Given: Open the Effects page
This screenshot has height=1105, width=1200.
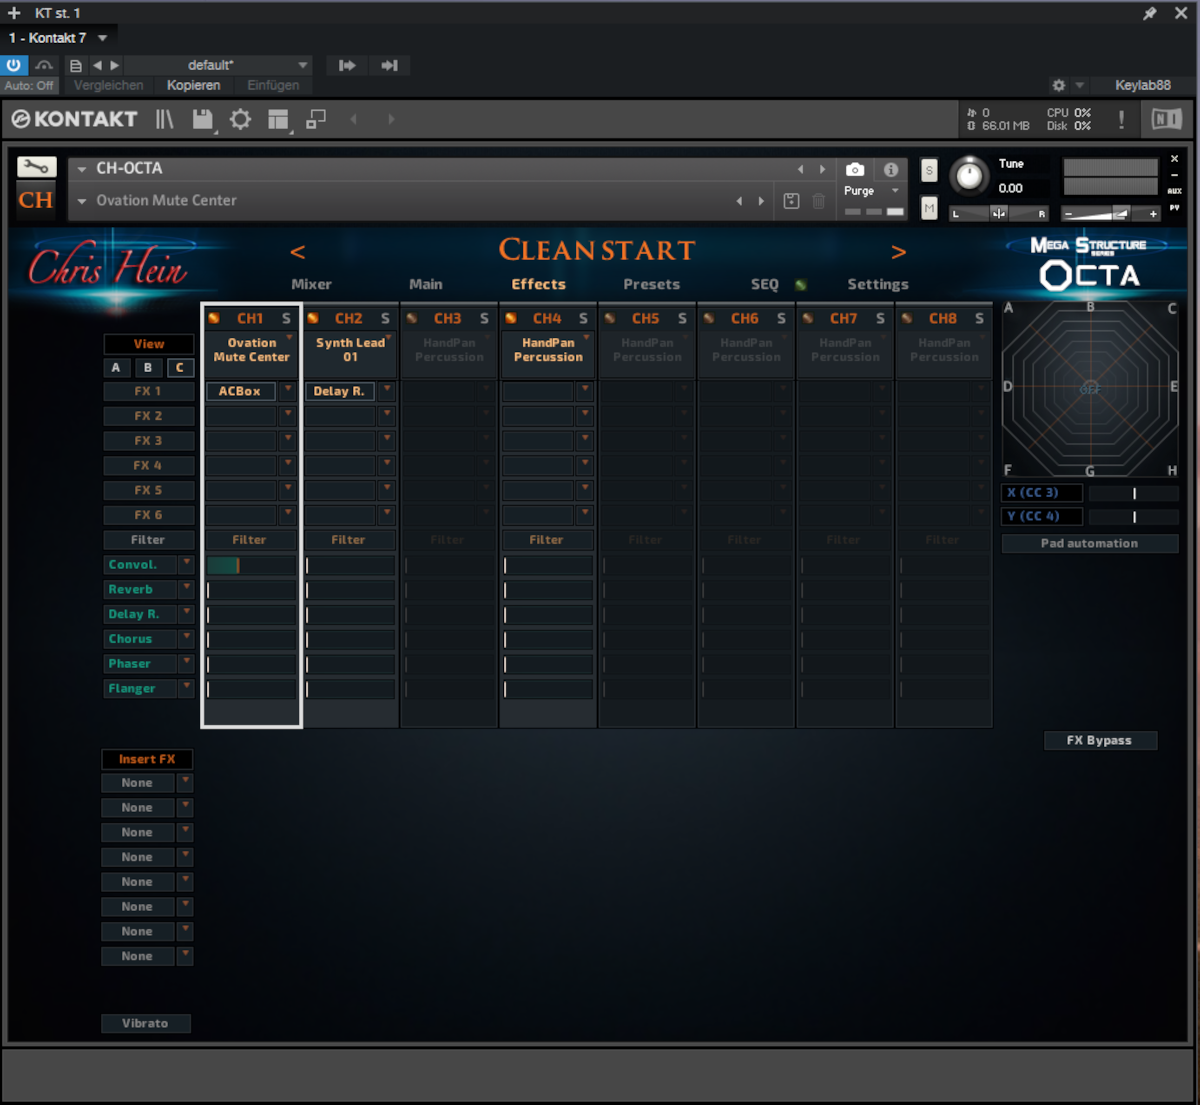Looking at the screenshot, I should [539, 284].
